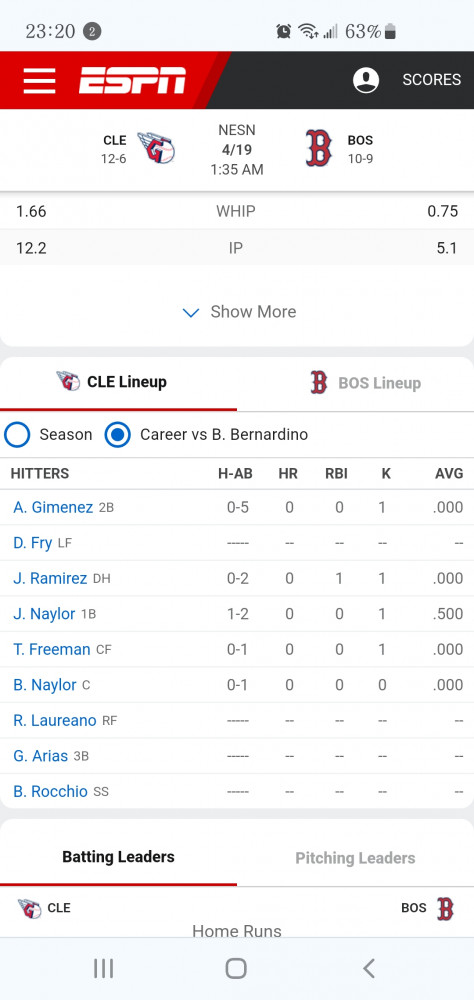474x1000 pixels.
Task: Select the Batting Leaders tab
Action: coord(118,857)
